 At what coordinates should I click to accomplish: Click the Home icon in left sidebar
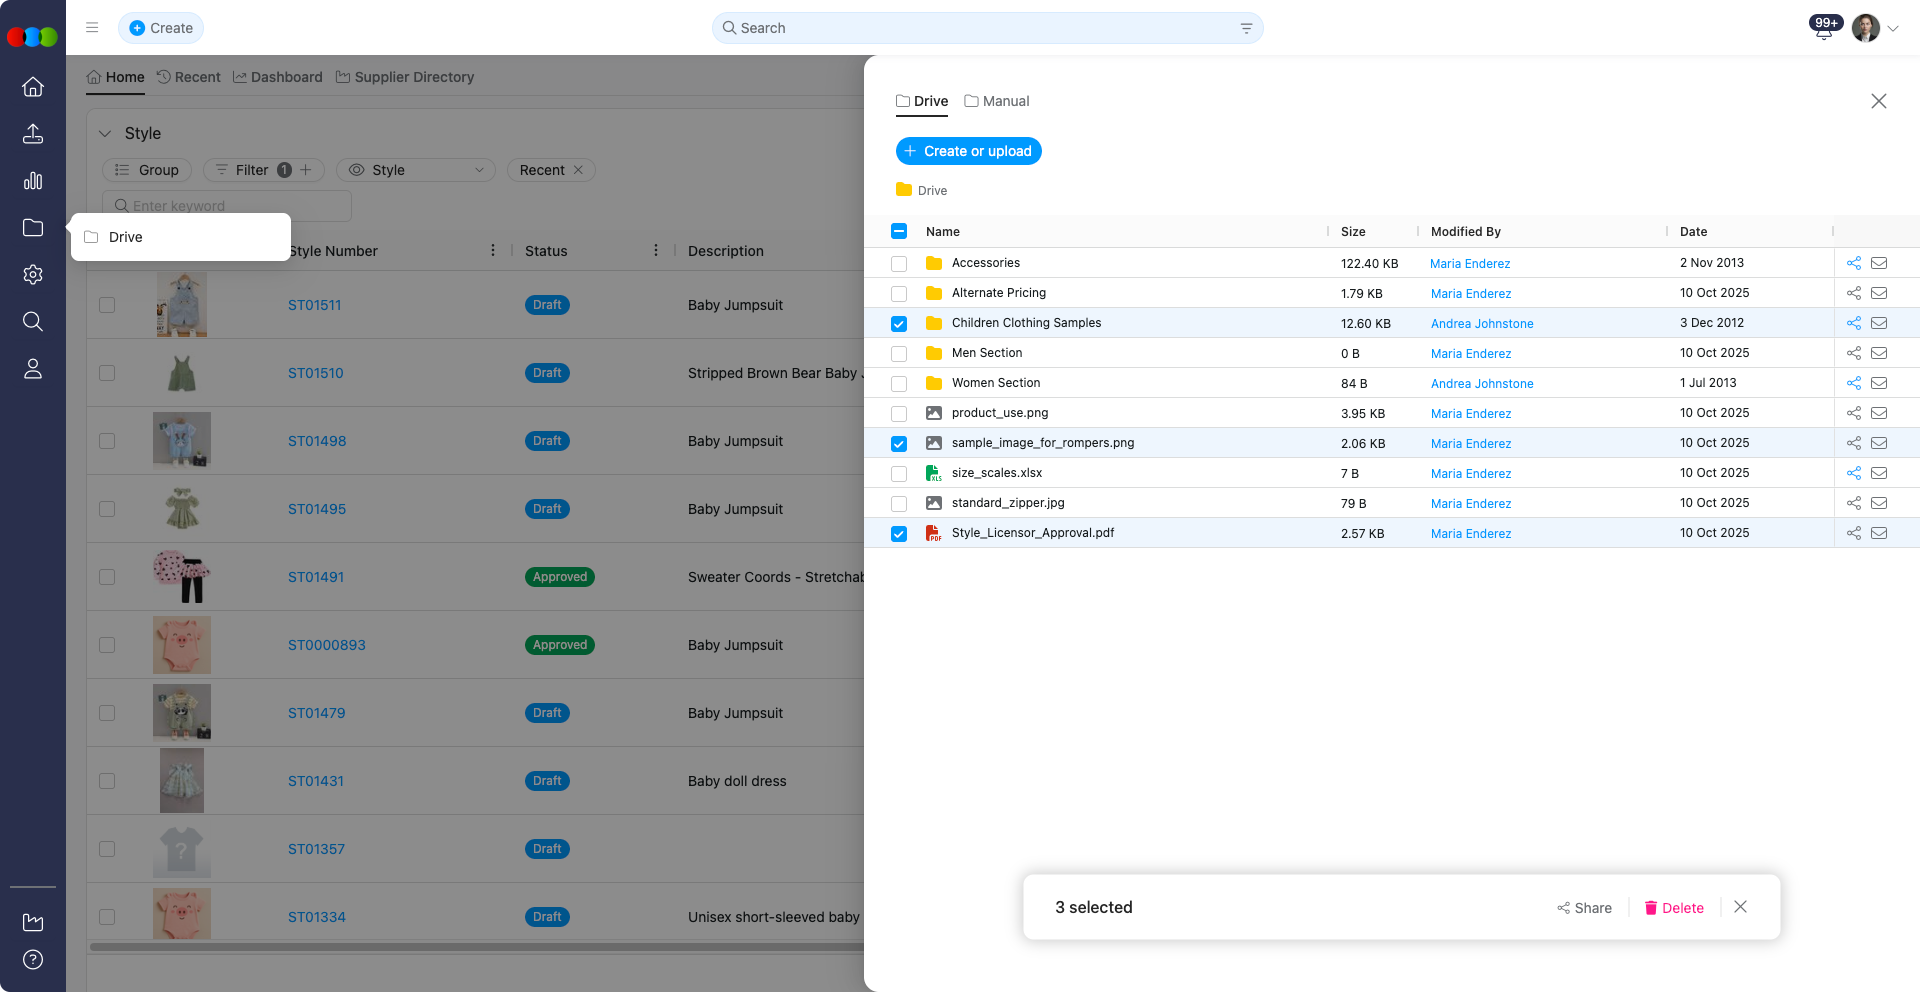[x=33, y=87]
